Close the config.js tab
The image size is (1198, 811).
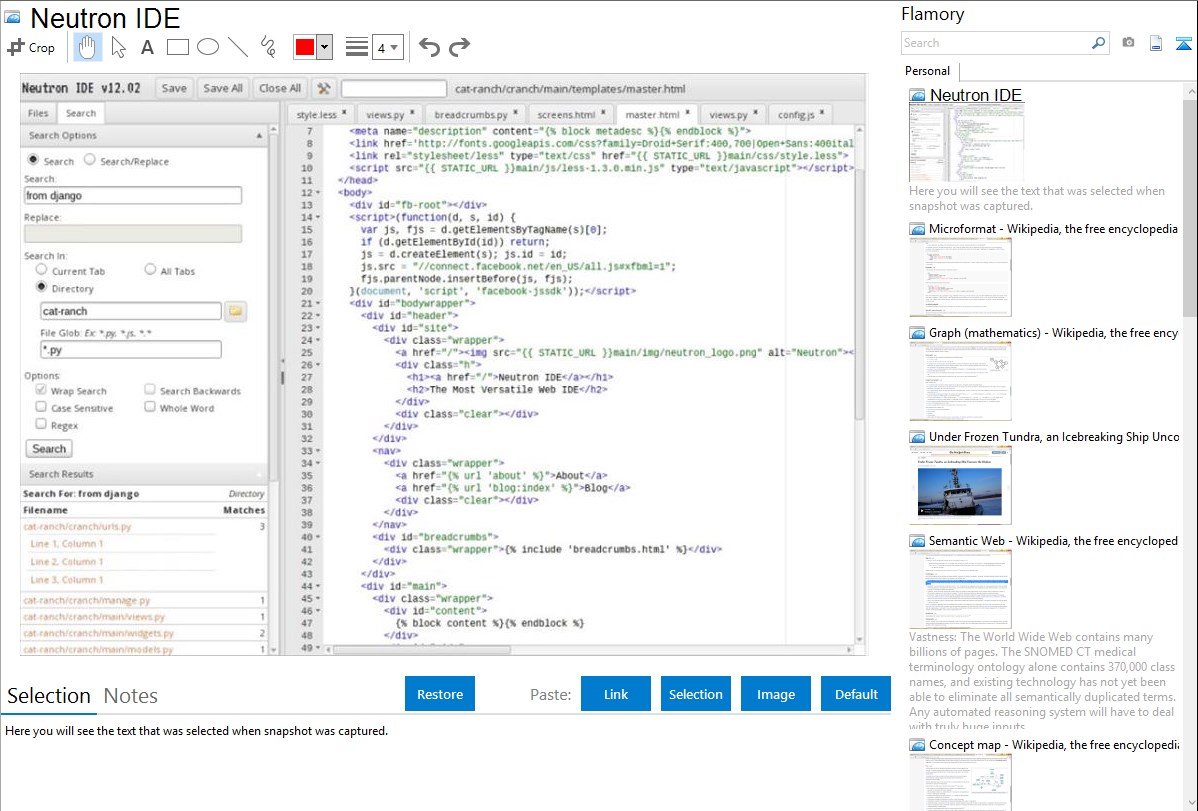coord(822,112)
